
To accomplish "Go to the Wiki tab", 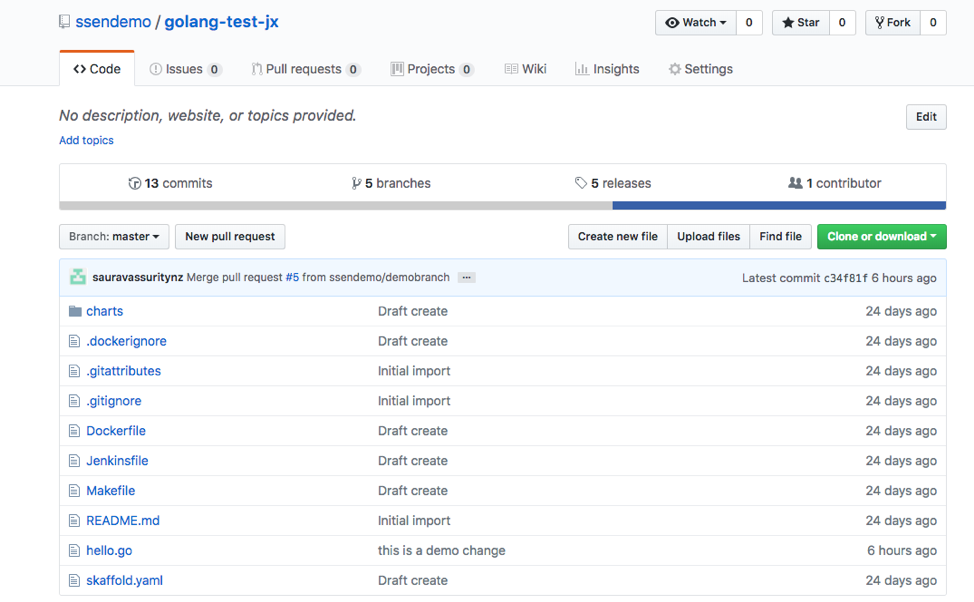I will coord(526,69).
